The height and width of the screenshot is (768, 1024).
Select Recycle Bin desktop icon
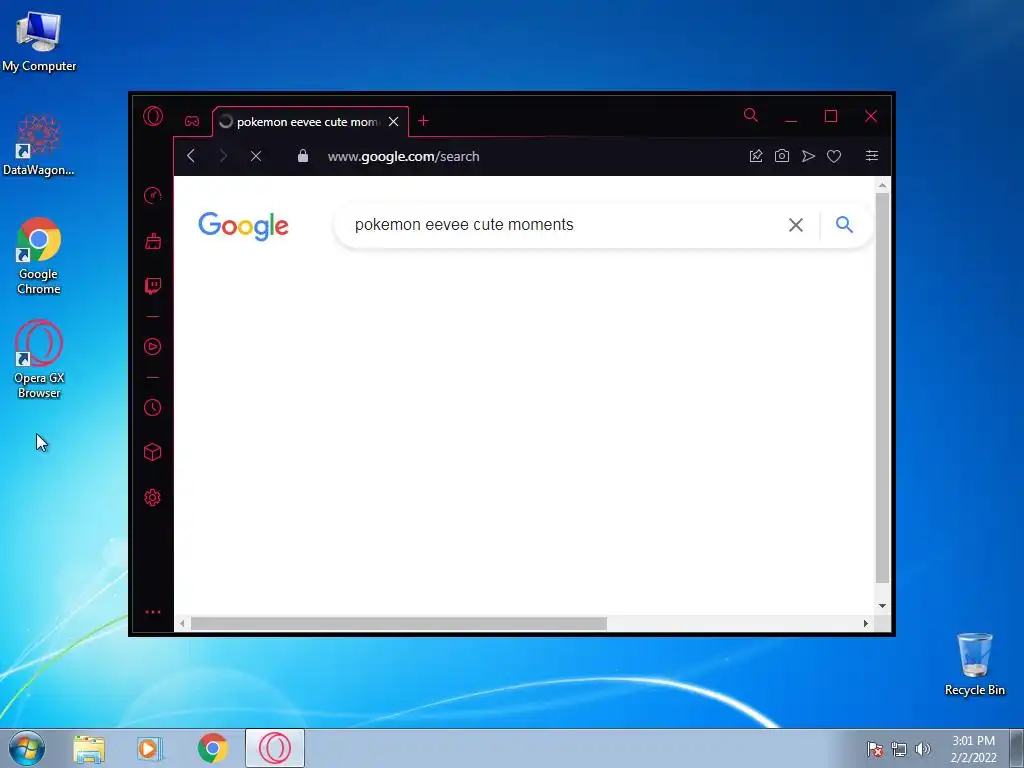click(974, 664)
